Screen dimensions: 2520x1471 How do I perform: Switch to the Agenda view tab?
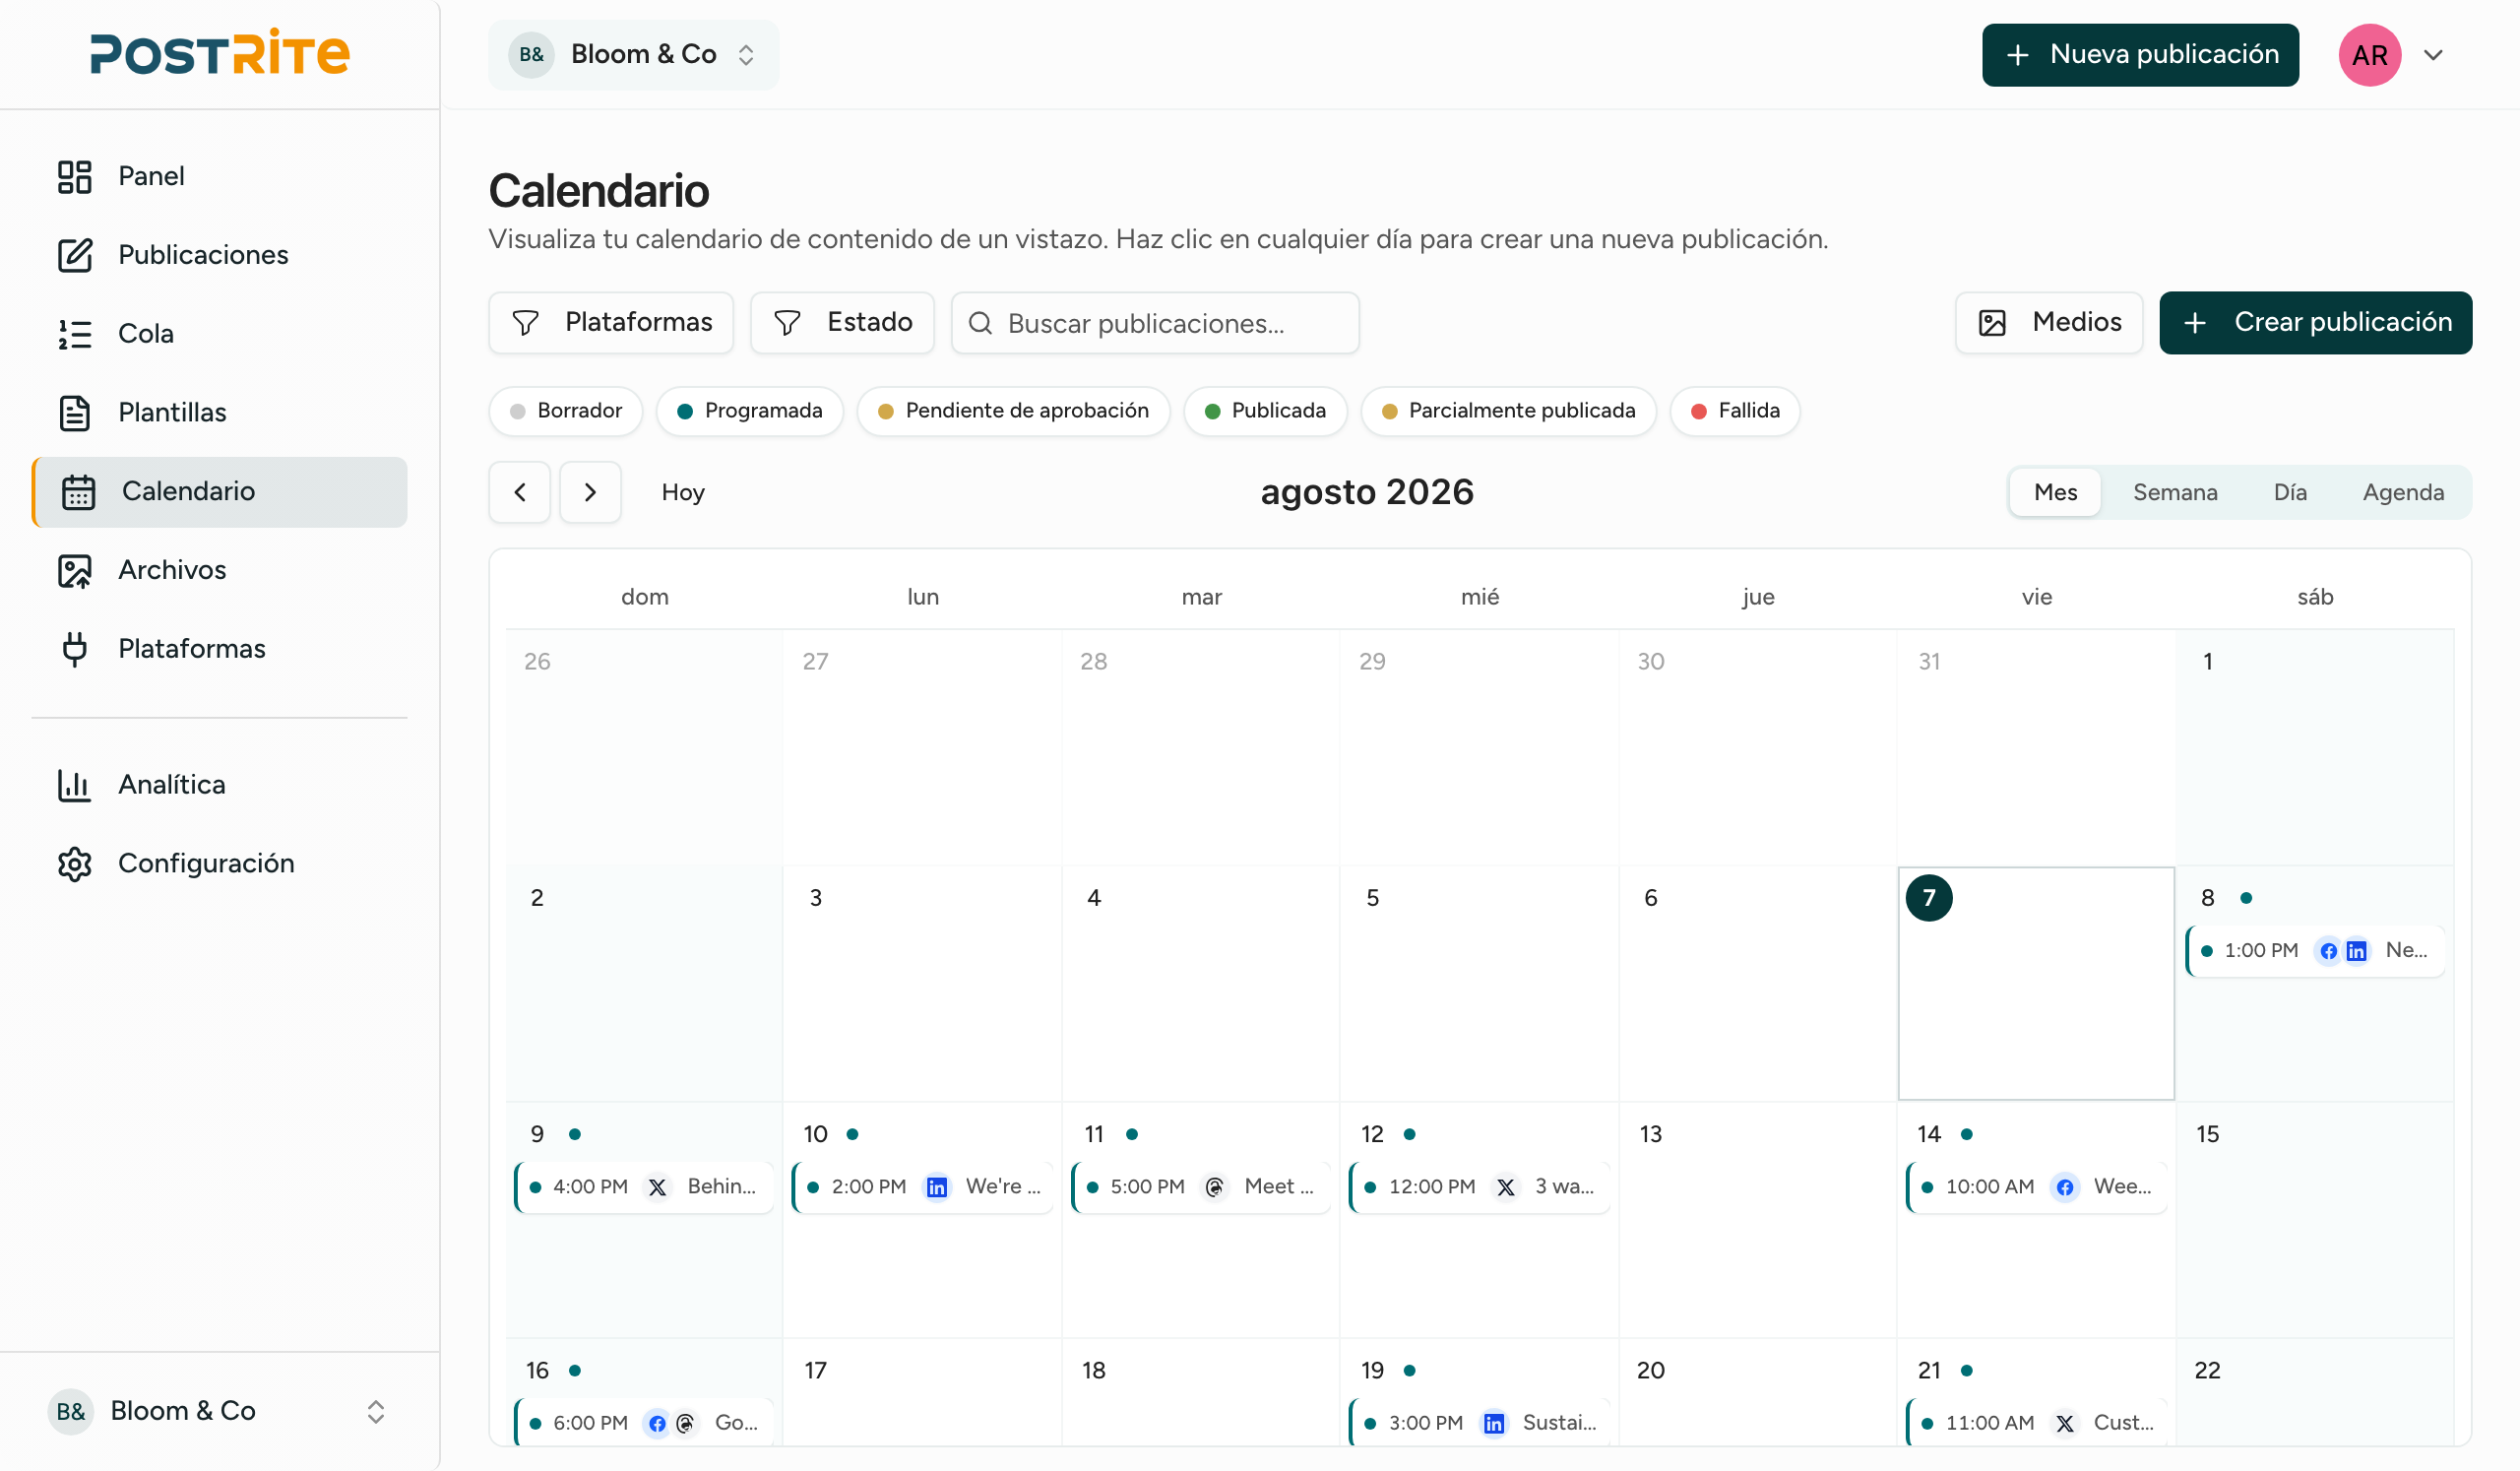point(2403,492)
